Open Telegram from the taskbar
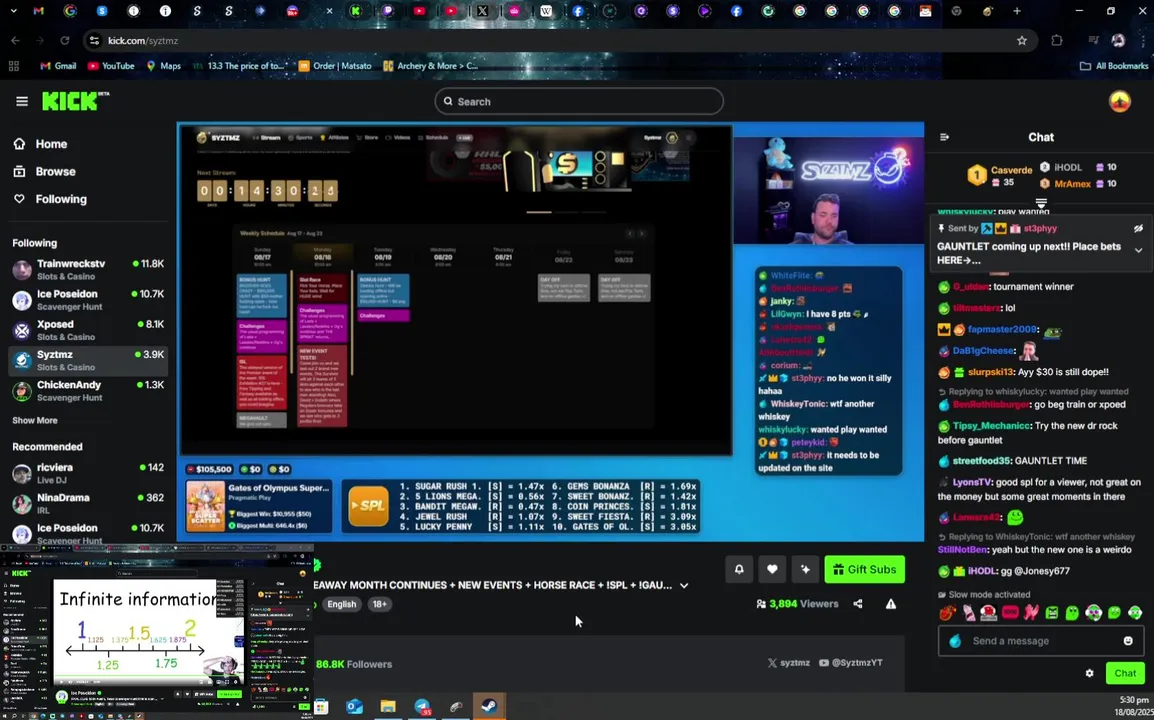This screenshot has height=720, width=1154. (422, 707)
